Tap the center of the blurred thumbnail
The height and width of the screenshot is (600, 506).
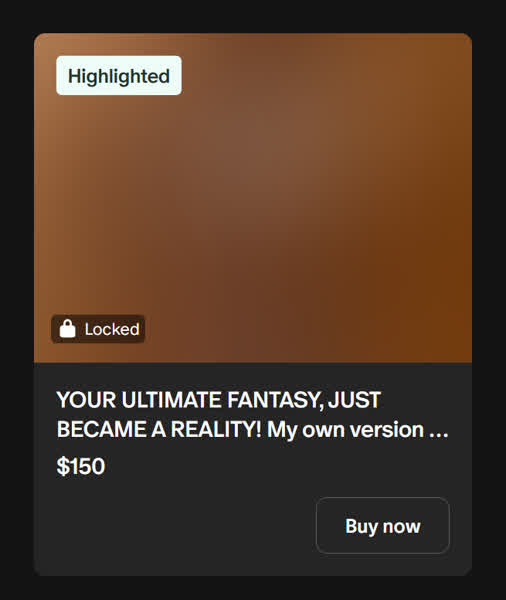253,198
